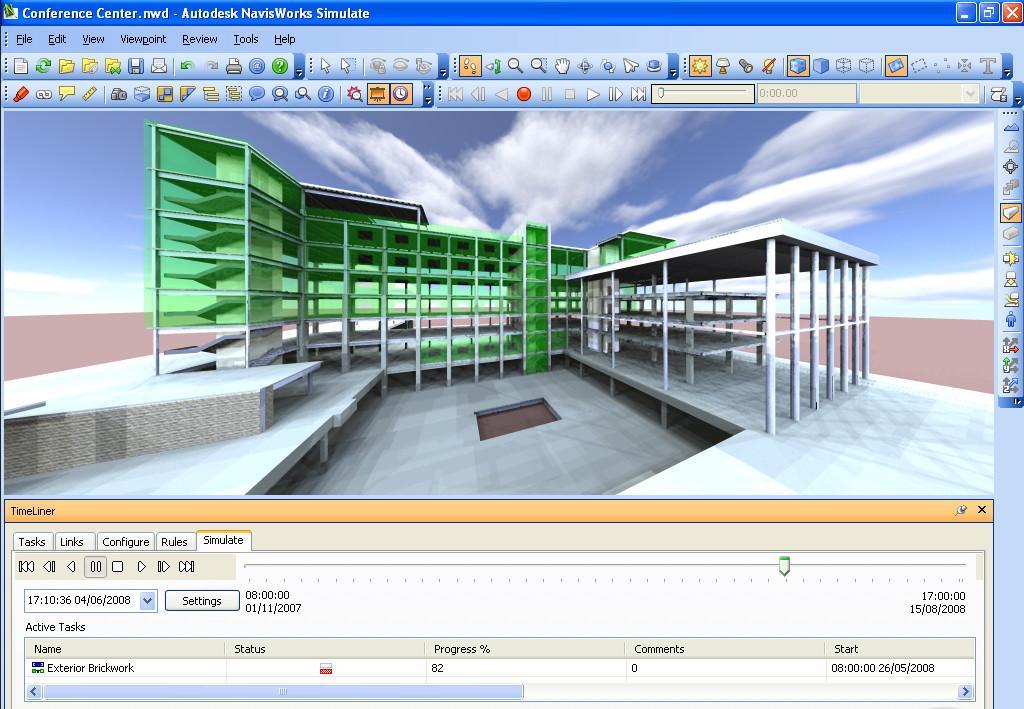1024x709 pixels.
Task: Select the Pan tool in the navigation toolbar
Action: click(562, 67)
